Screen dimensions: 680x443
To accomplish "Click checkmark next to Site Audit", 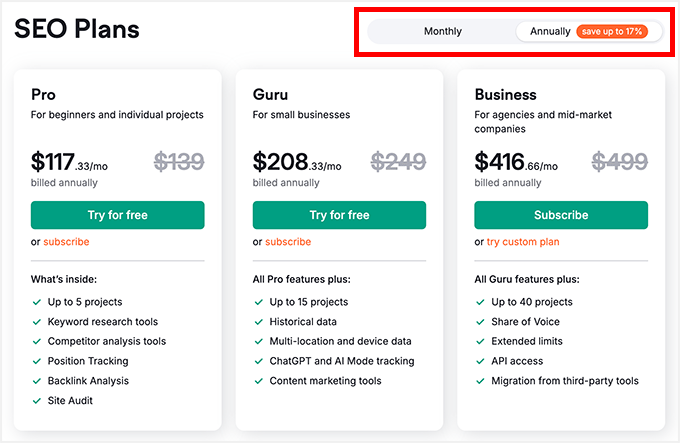I will (x=36, y=401).
